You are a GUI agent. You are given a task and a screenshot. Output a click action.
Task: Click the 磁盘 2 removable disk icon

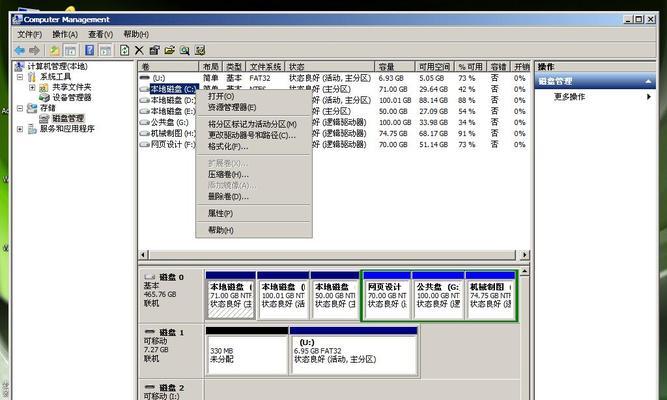[150, 387]
